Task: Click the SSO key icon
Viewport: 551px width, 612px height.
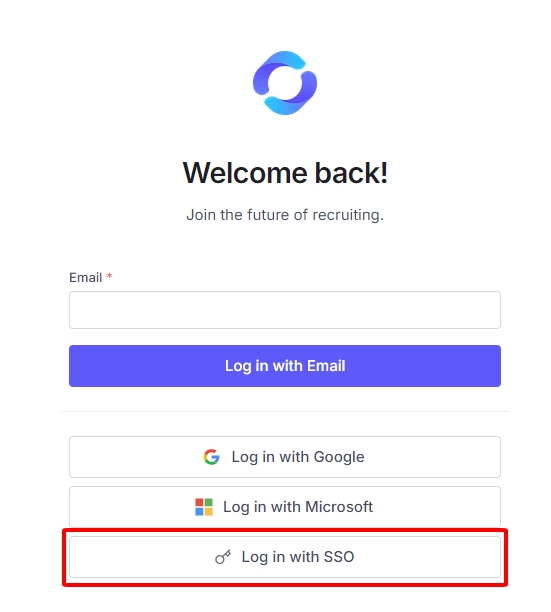Action: tap(223, 557)
